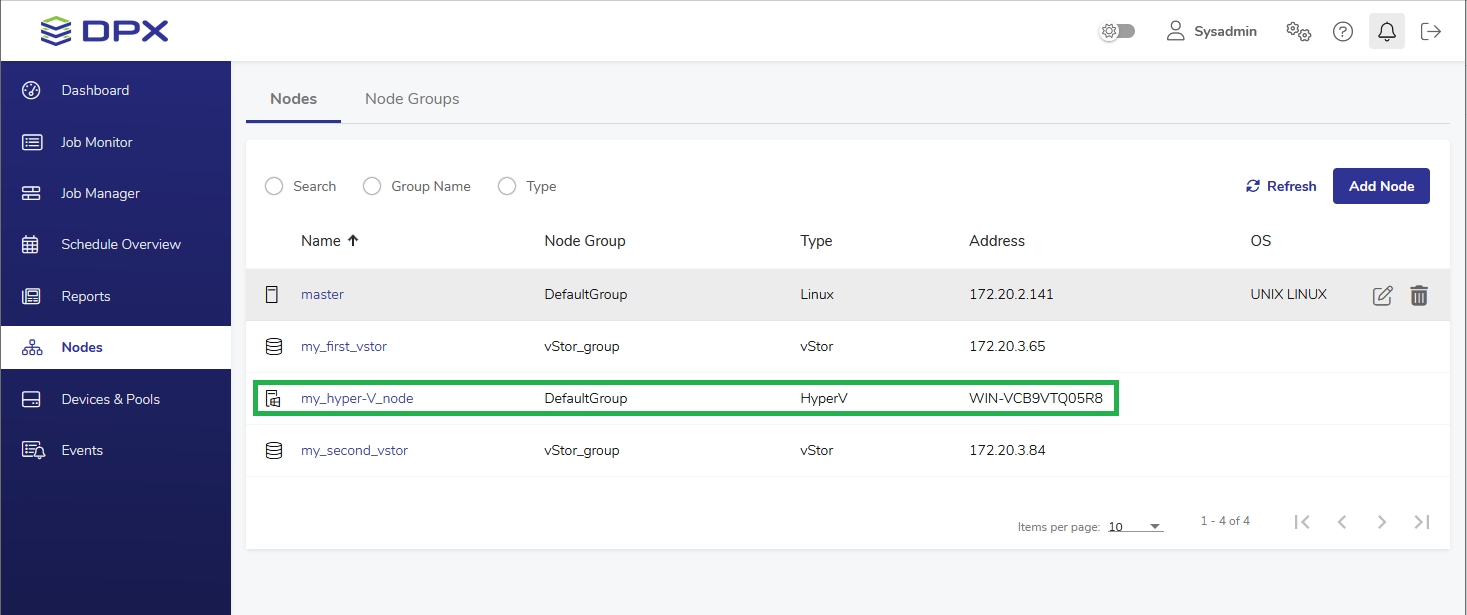The height and width of the screenshot is (615, 1467).
Task: Open the Items per page dropdown
Action: pyautogui.click(x=1135, y=527)
